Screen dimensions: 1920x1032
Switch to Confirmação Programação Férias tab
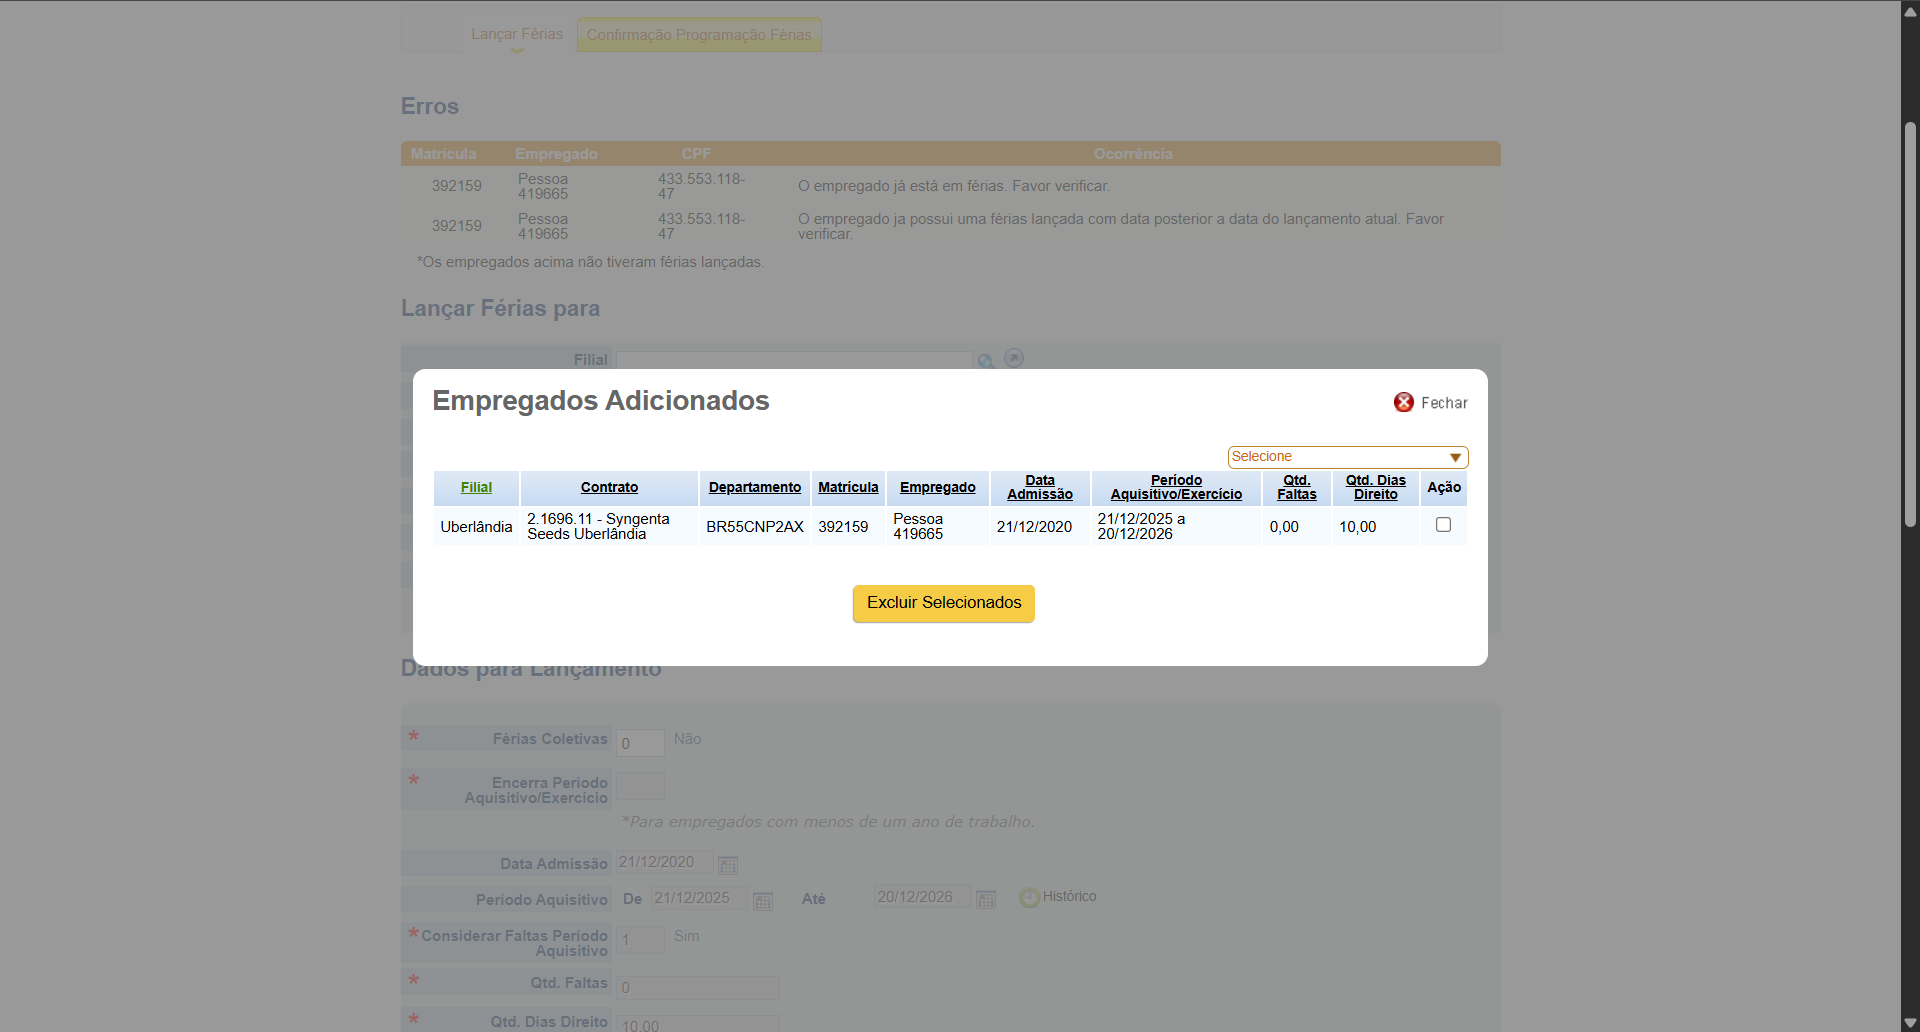click(699, 35)
